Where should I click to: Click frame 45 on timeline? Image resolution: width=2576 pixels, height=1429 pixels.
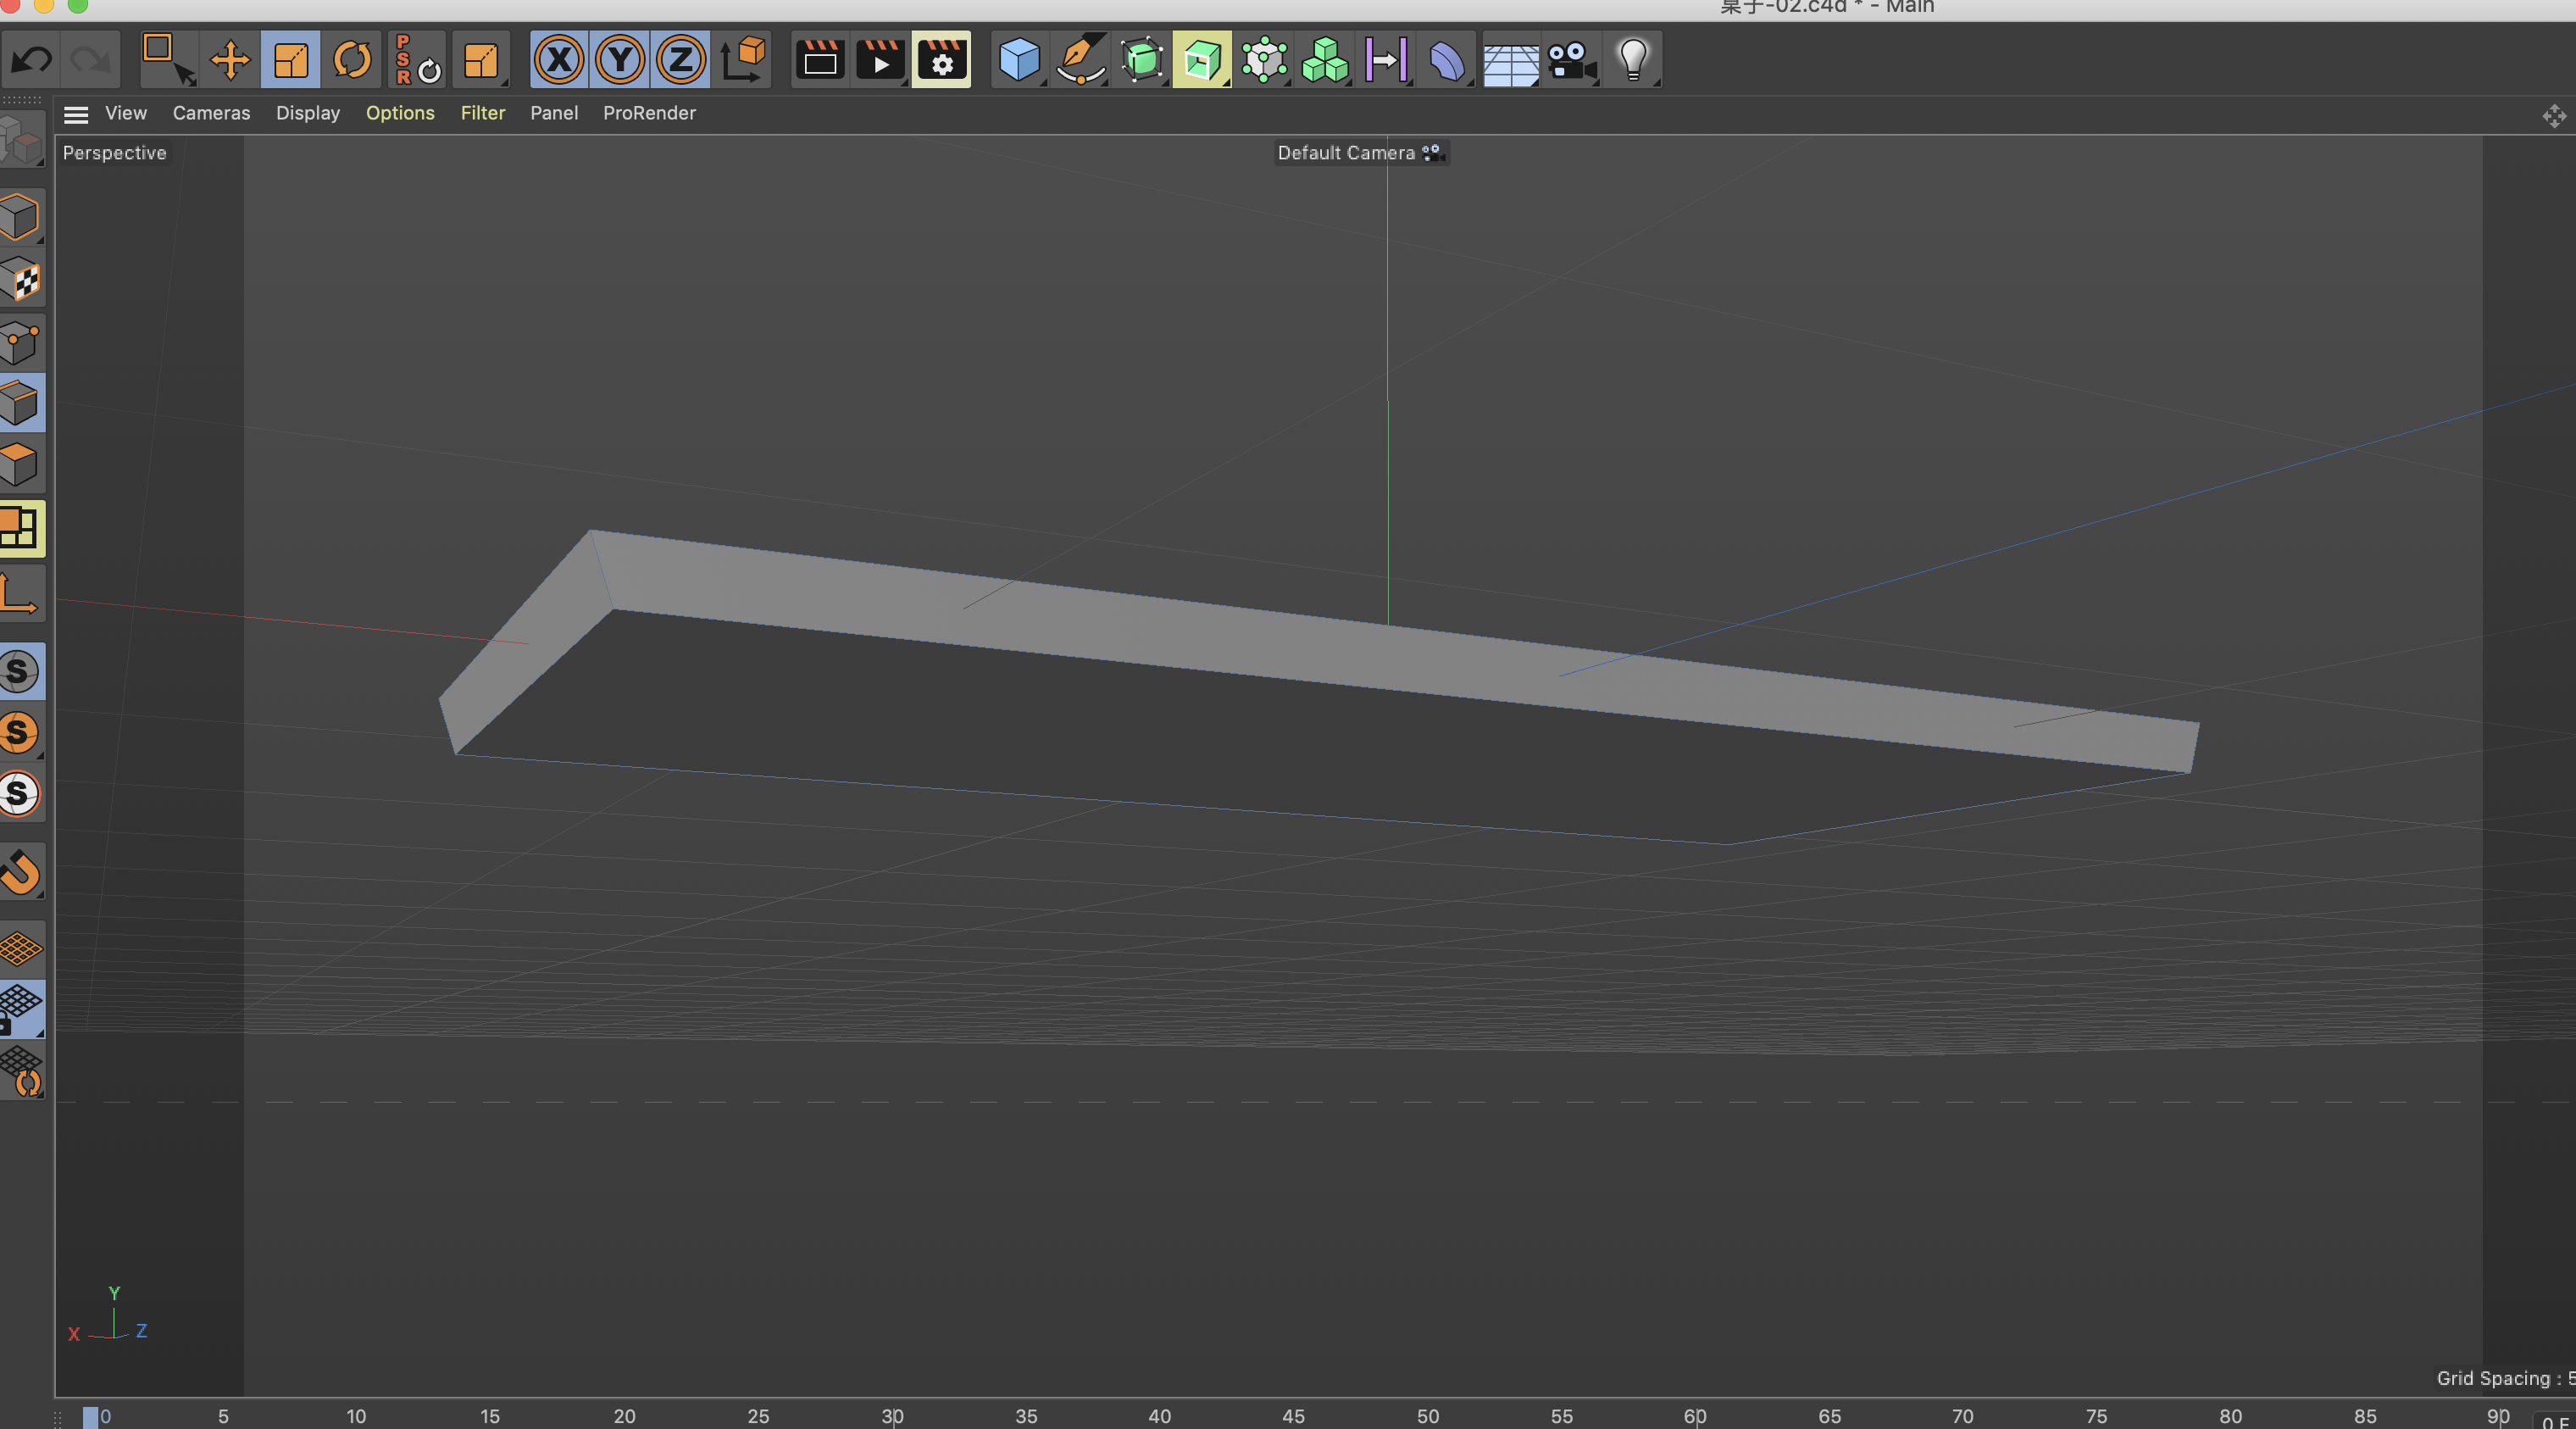[x=1293, y=1415]
